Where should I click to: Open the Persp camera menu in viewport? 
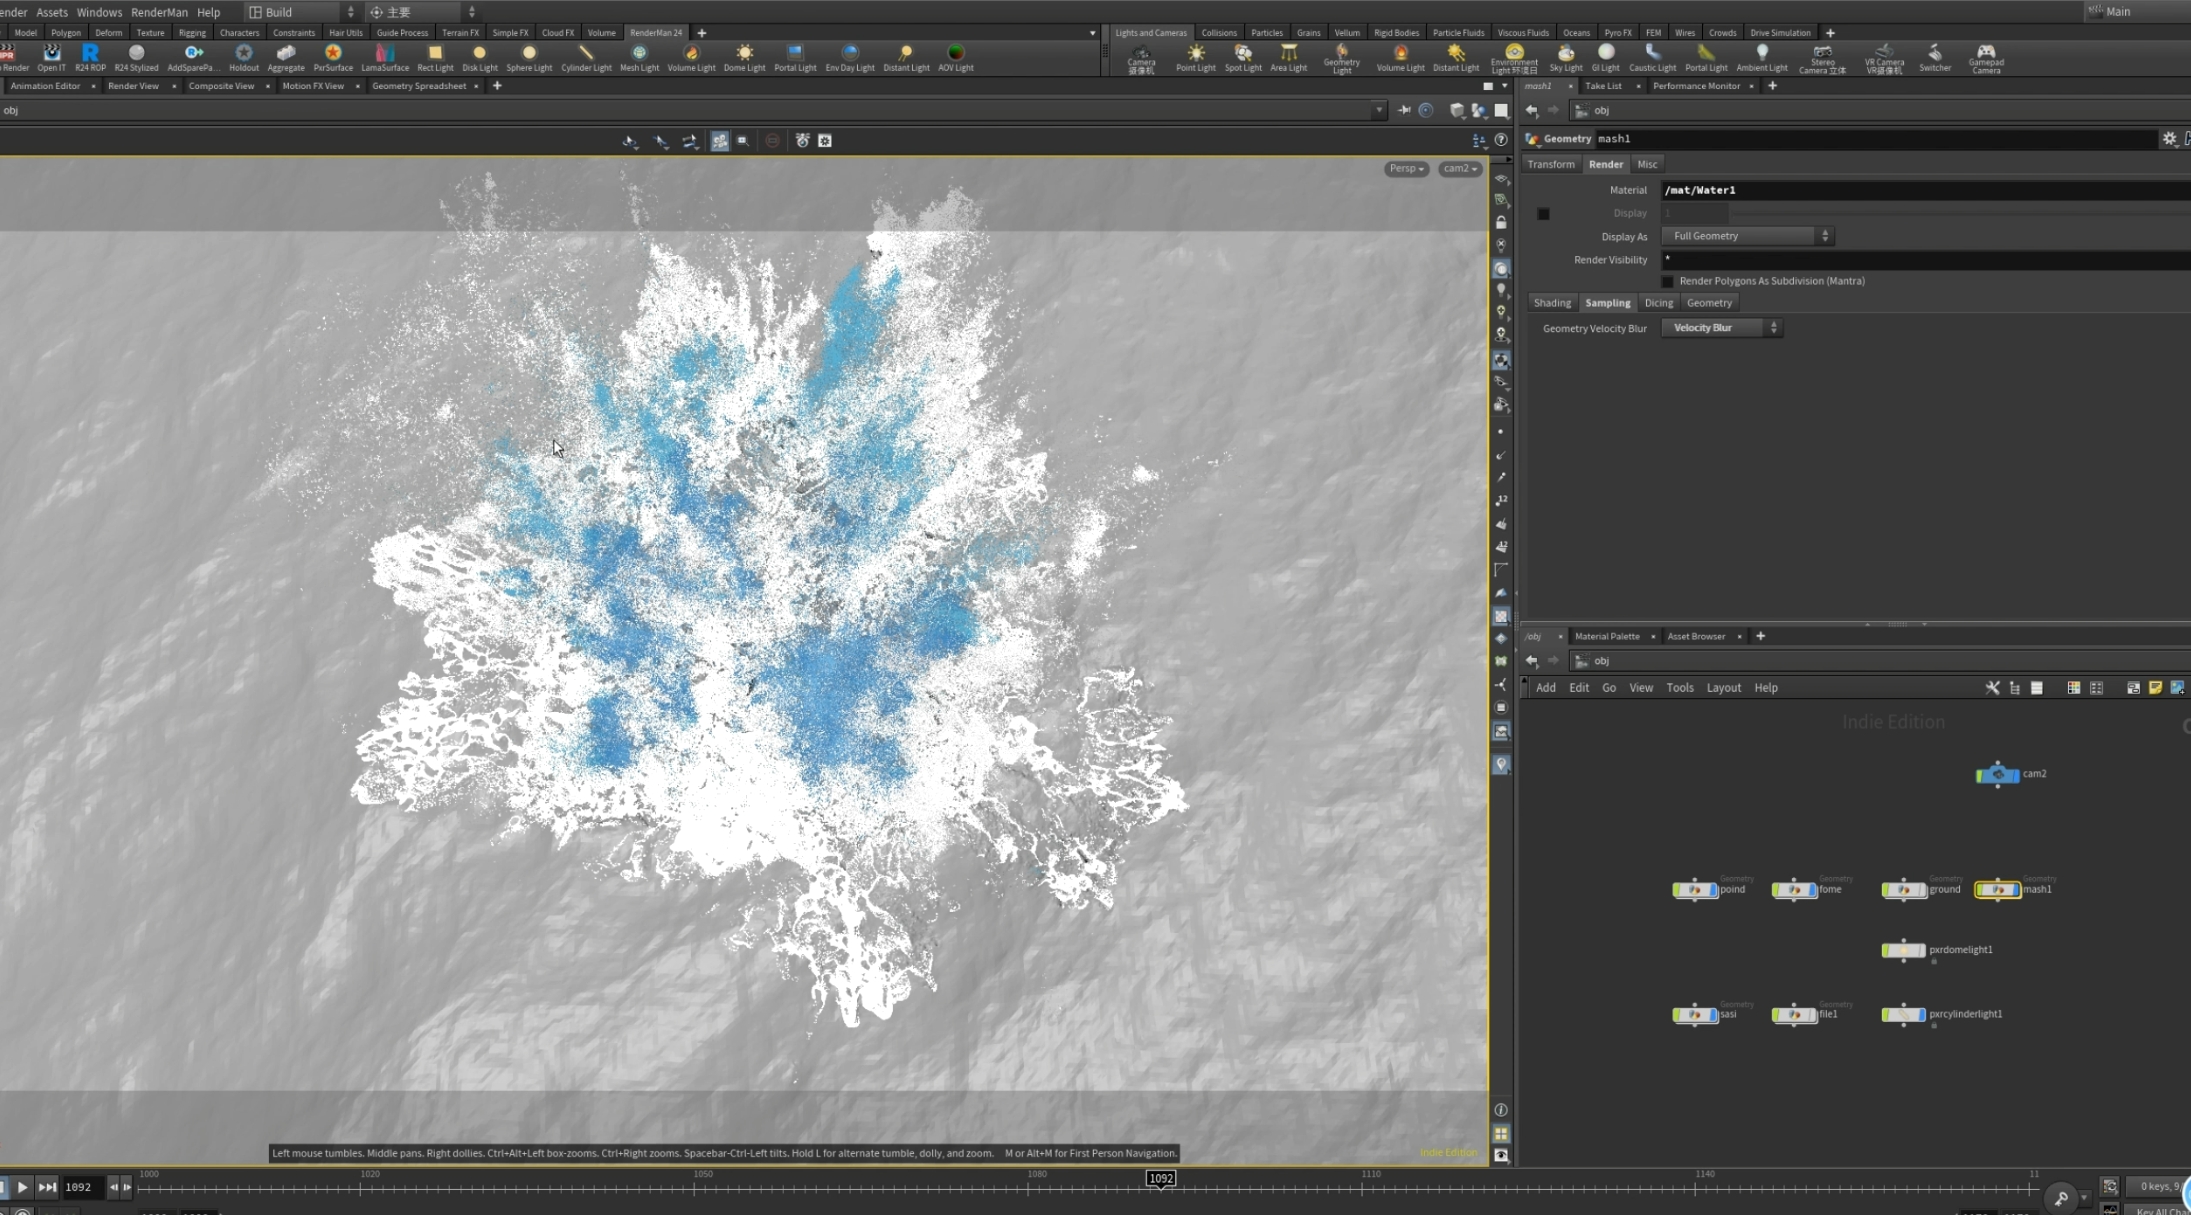click(1404, 168)
